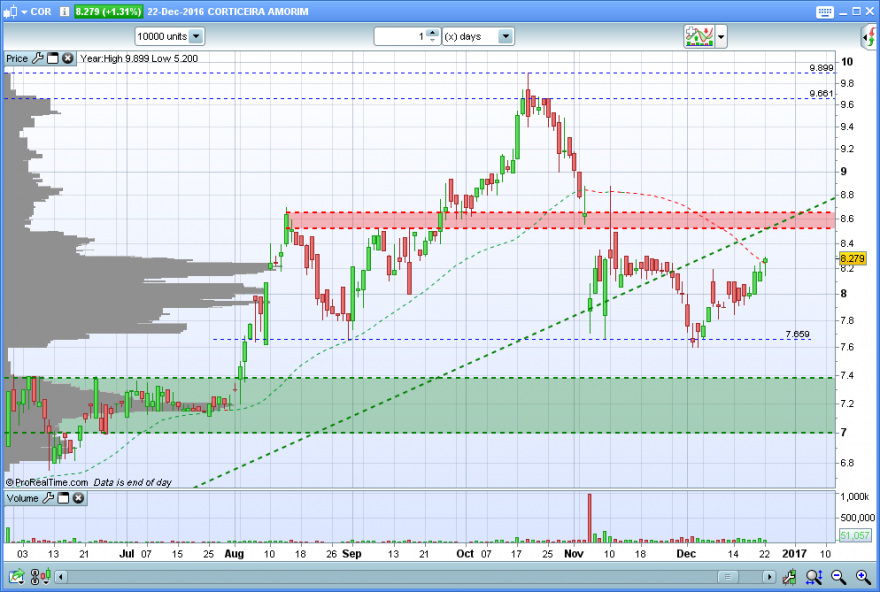Click the vertical zoom magnifier icon
880x592 pixels.
point(814,576)
